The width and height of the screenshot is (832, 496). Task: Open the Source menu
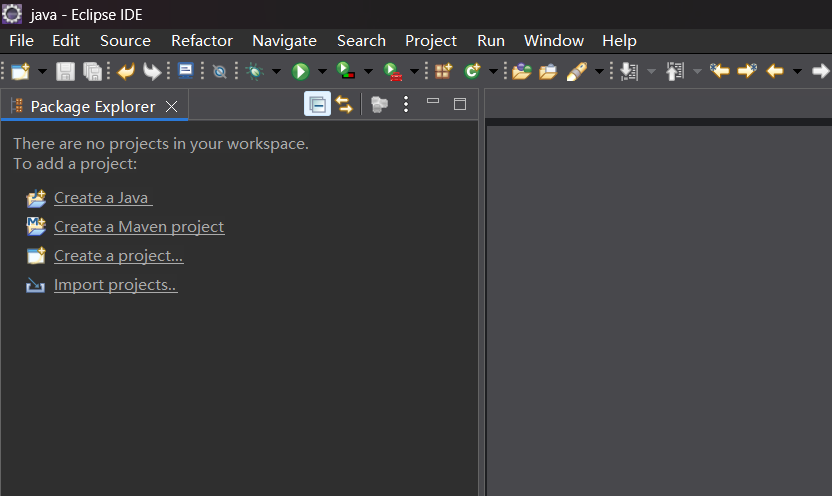point(125,41)
